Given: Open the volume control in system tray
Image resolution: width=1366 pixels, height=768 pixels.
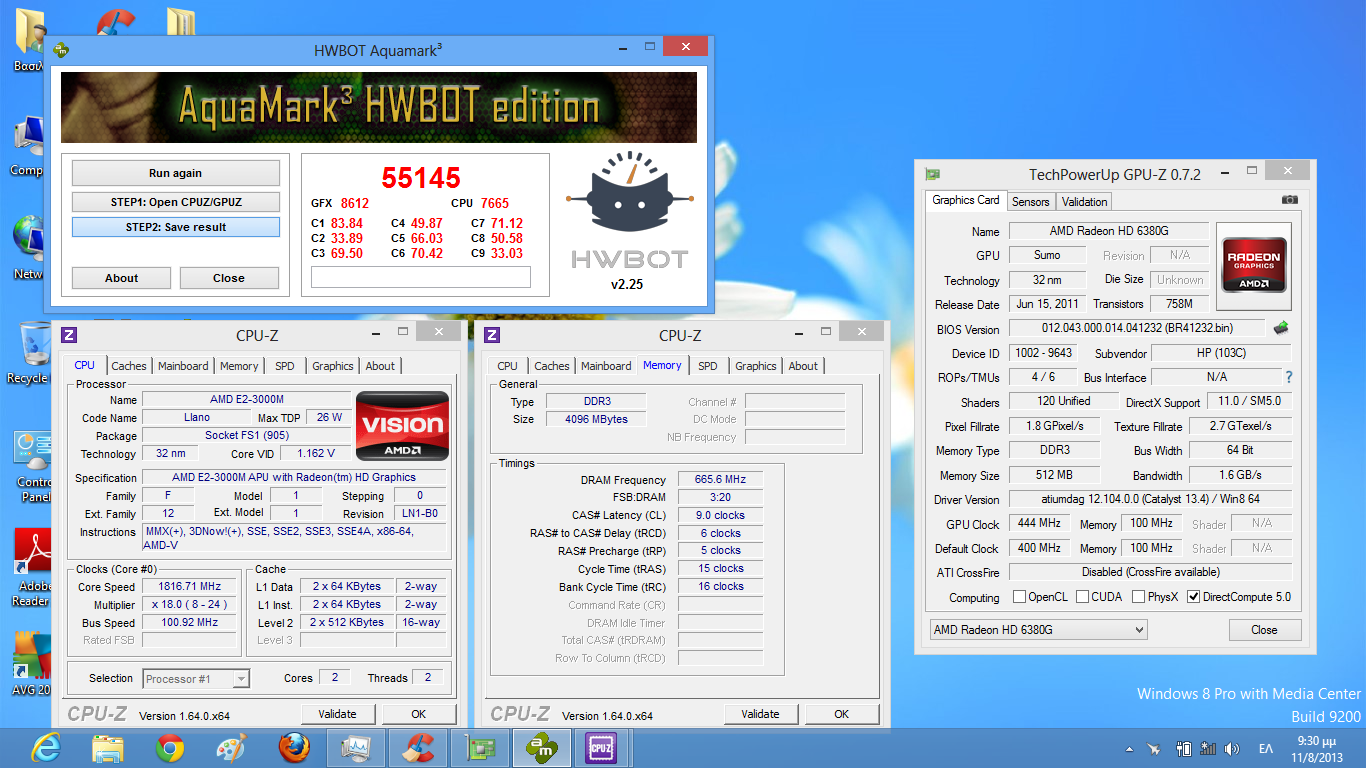Looking at the screenshot, I should [1233, 748].
